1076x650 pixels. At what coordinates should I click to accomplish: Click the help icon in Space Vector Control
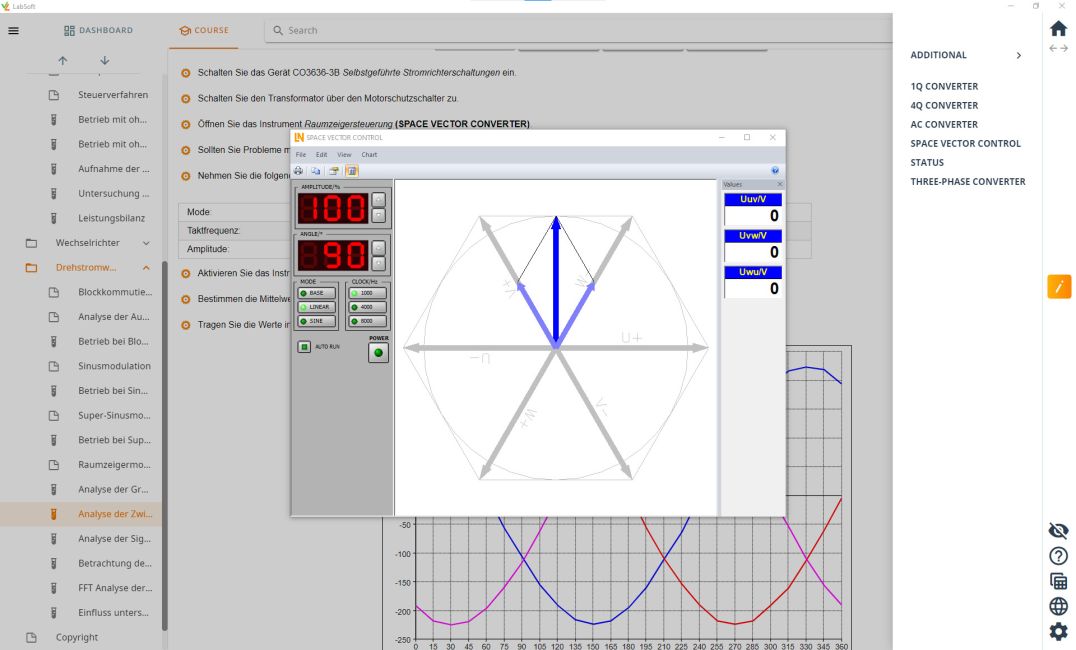[775, 171]
